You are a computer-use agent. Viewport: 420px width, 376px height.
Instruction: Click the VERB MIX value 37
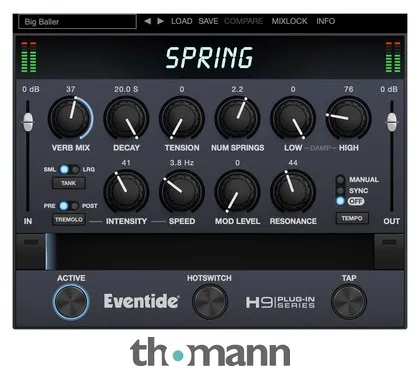click(71, 89)
